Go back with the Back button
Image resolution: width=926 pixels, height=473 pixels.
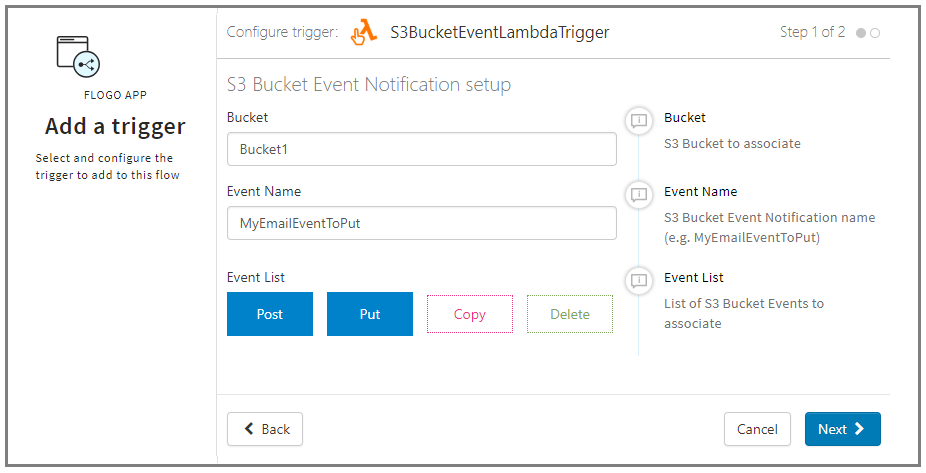coord(265,429)
